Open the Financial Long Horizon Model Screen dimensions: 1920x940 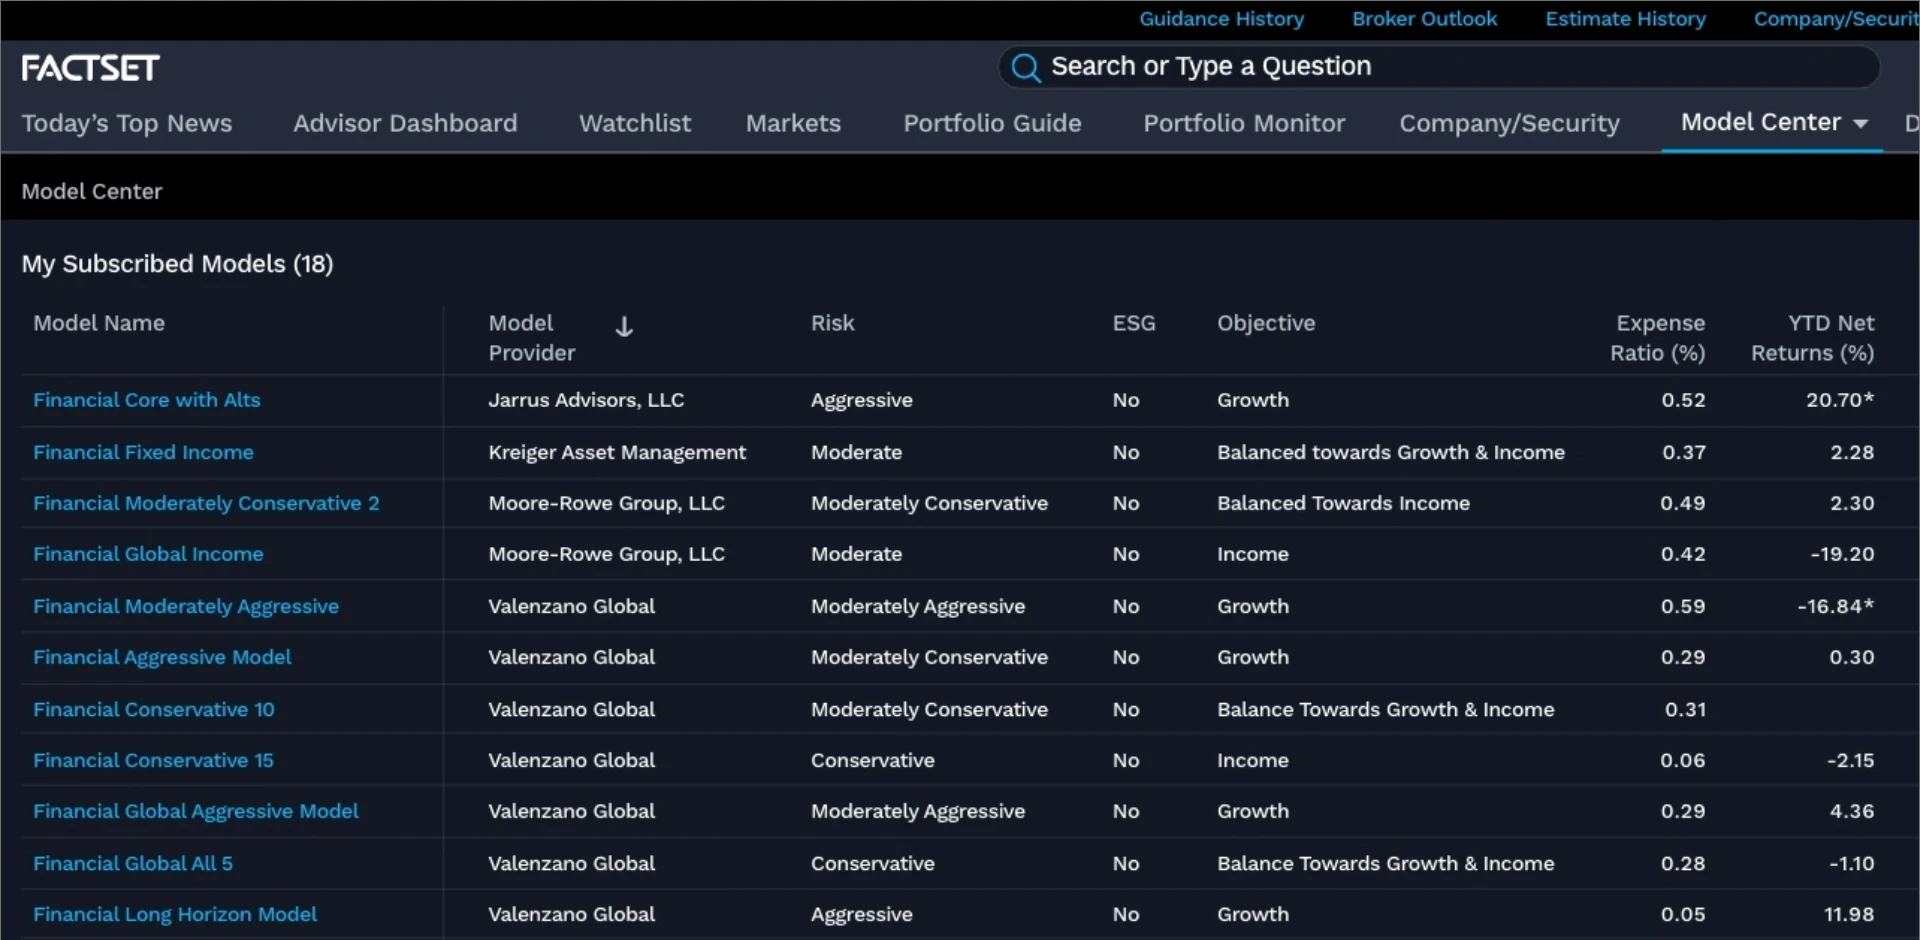(x=175, y=914)
